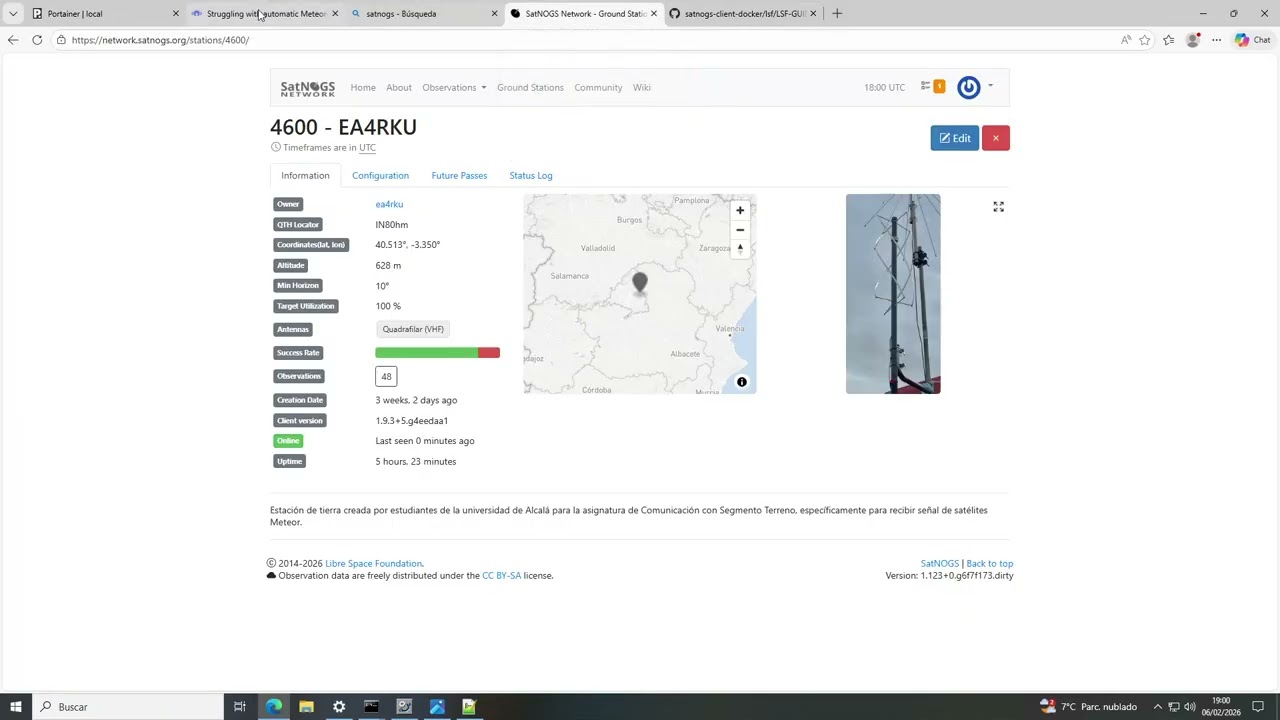This screenshot has height=720, width=1280.
Task: Click the Success Rate progress bar
Action: pos(437,352)
